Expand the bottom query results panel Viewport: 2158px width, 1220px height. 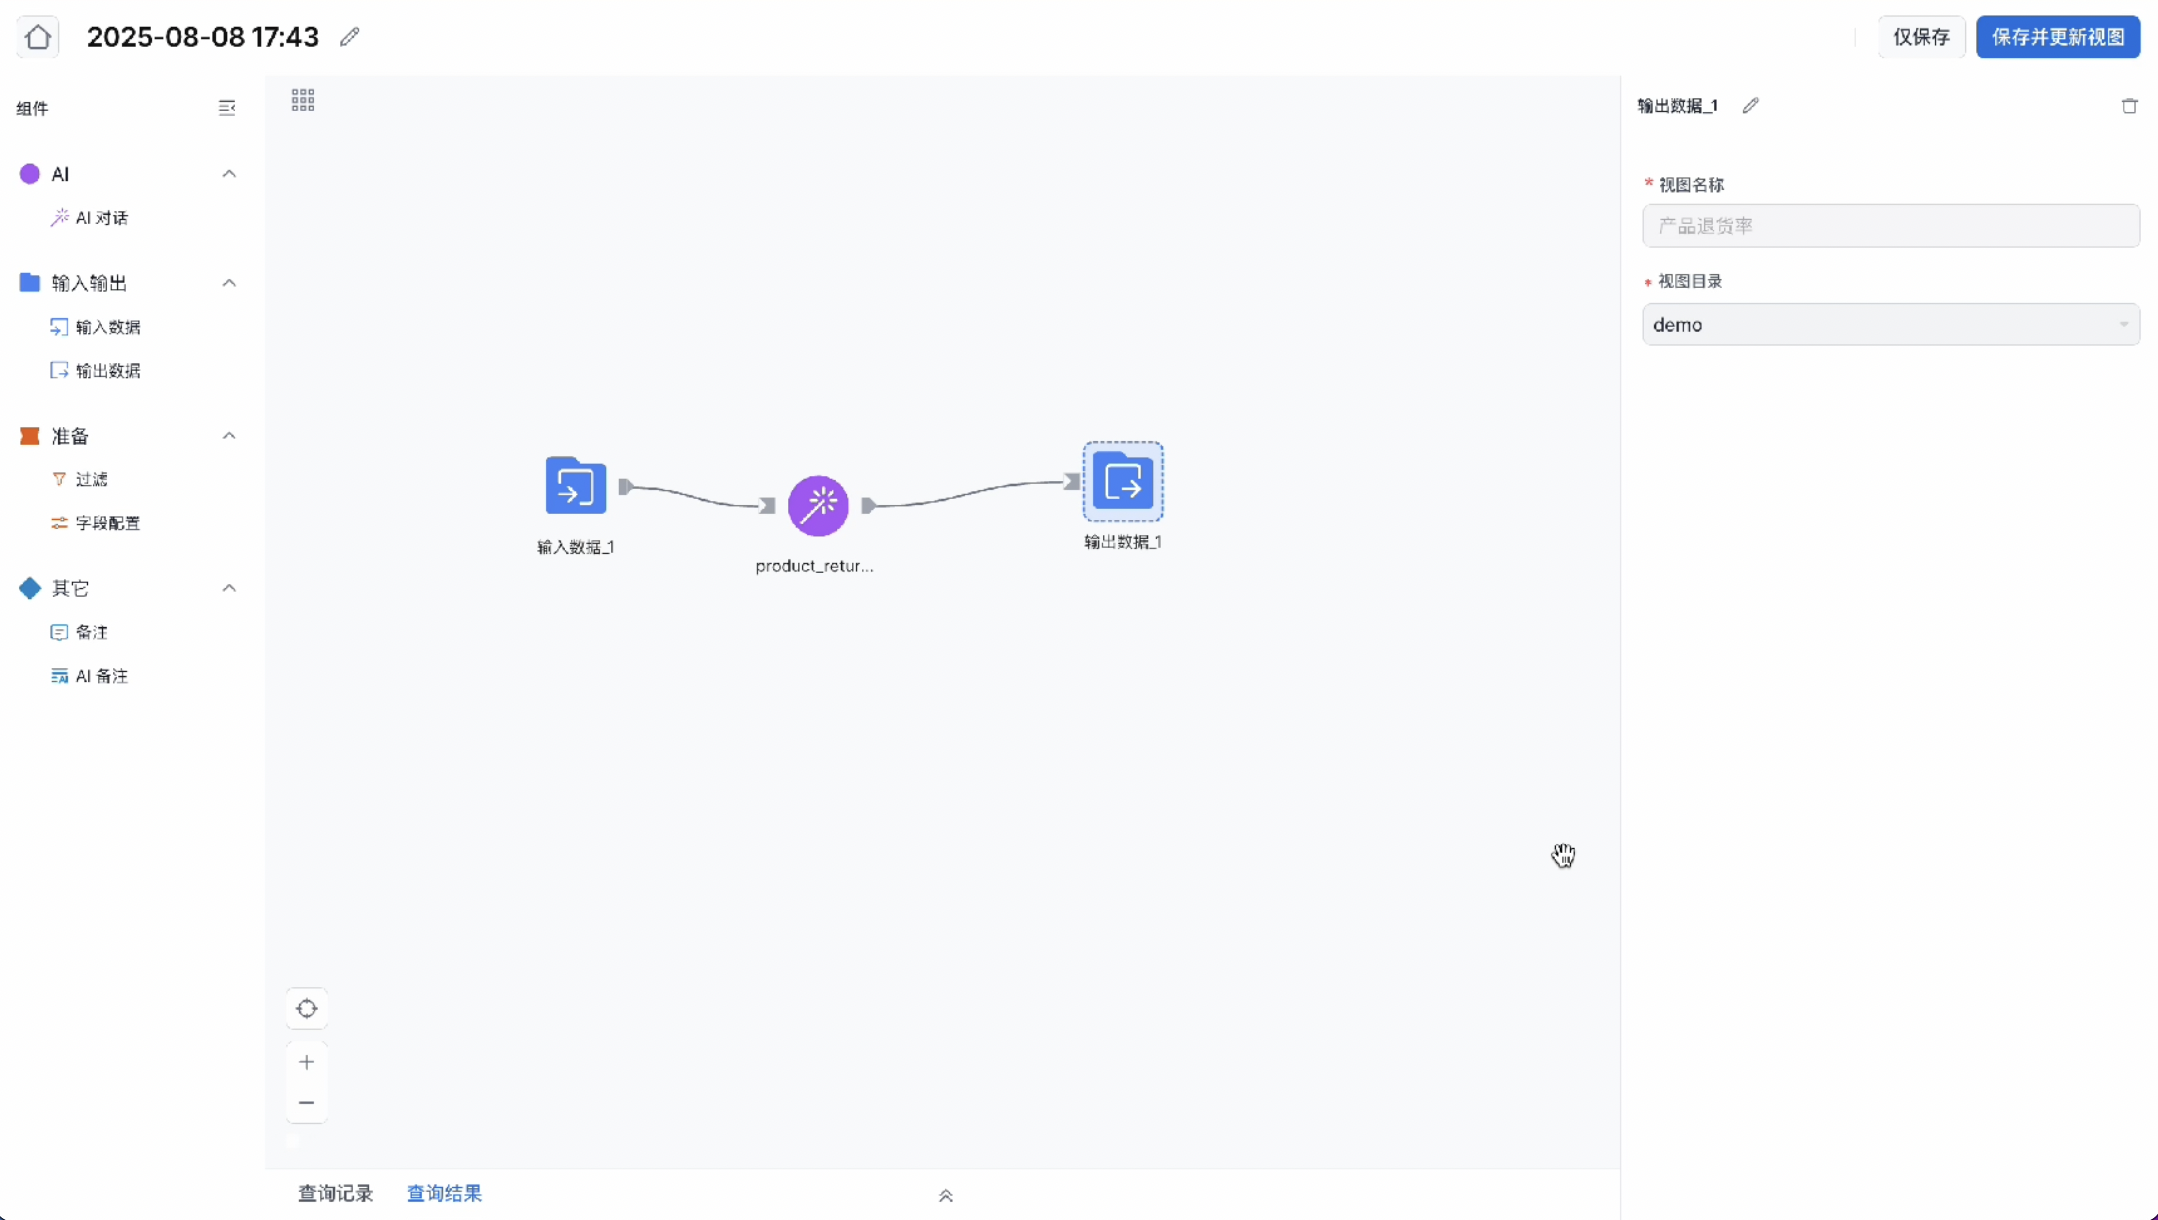pos(945,1196)
